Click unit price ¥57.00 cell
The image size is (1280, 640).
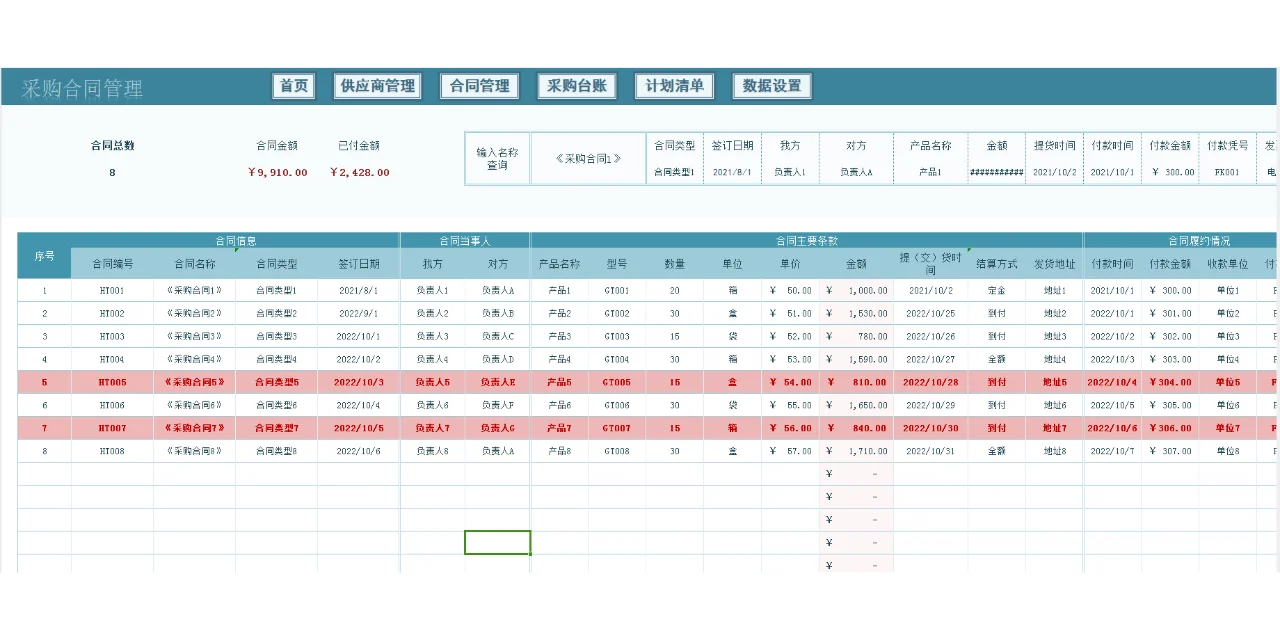790,451
